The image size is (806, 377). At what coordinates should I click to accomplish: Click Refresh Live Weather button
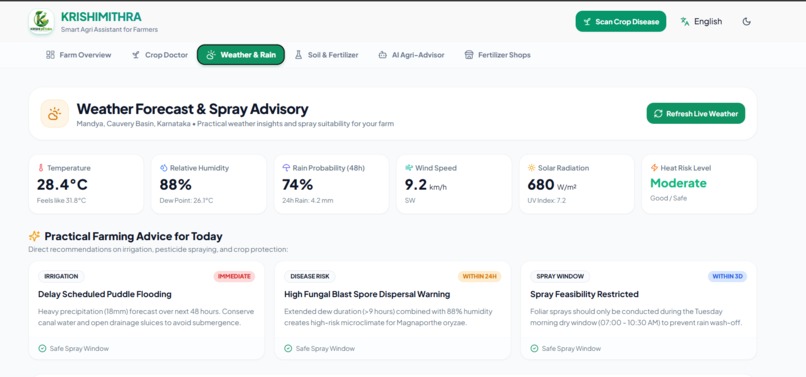click(x=695, y=114)
